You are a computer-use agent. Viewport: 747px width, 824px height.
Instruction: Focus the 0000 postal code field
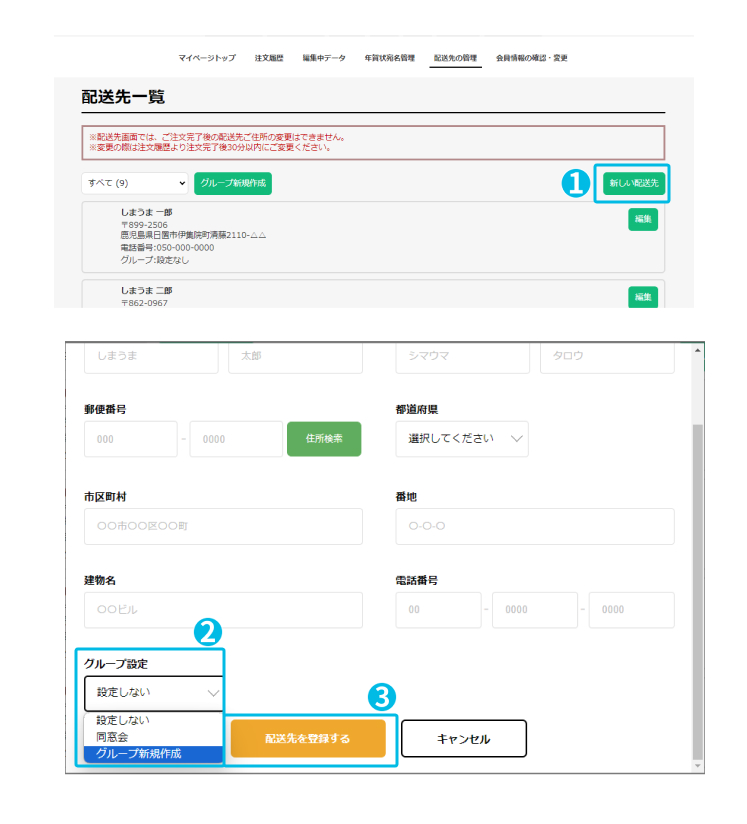click(236, 439)
